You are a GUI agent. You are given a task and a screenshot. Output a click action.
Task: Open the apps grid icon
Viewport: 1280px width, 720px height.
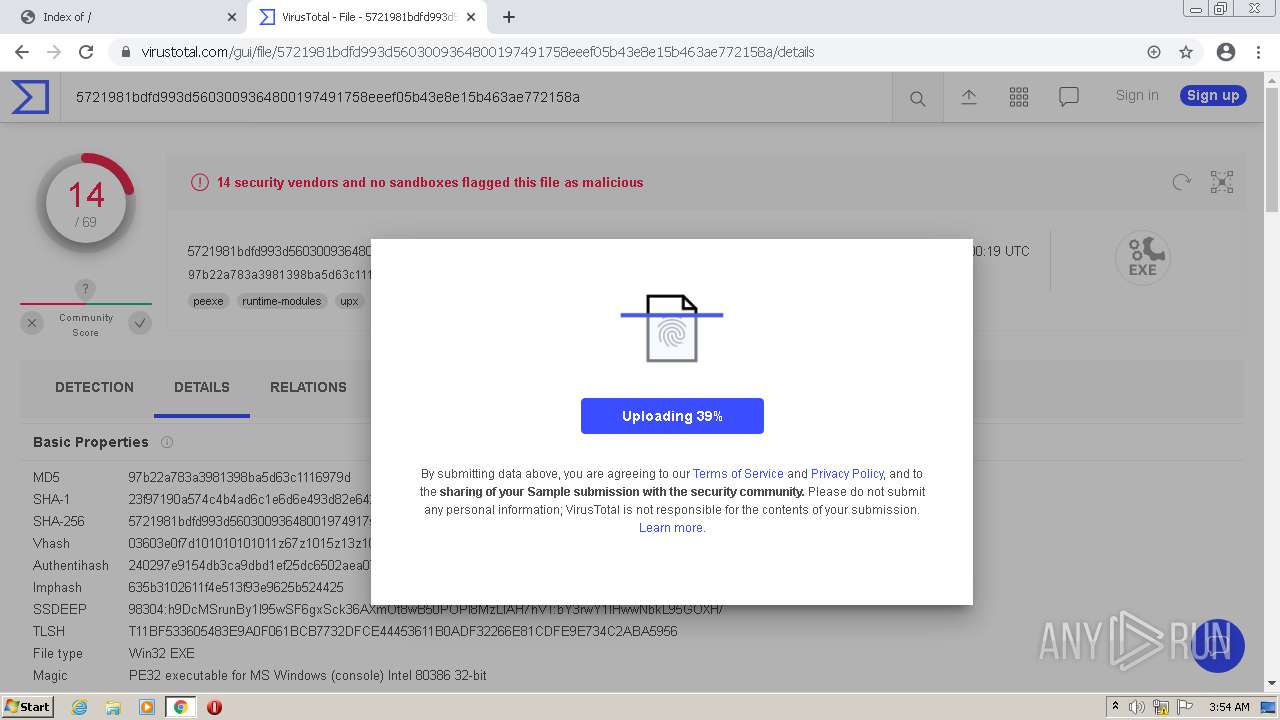pos(1019,97)
